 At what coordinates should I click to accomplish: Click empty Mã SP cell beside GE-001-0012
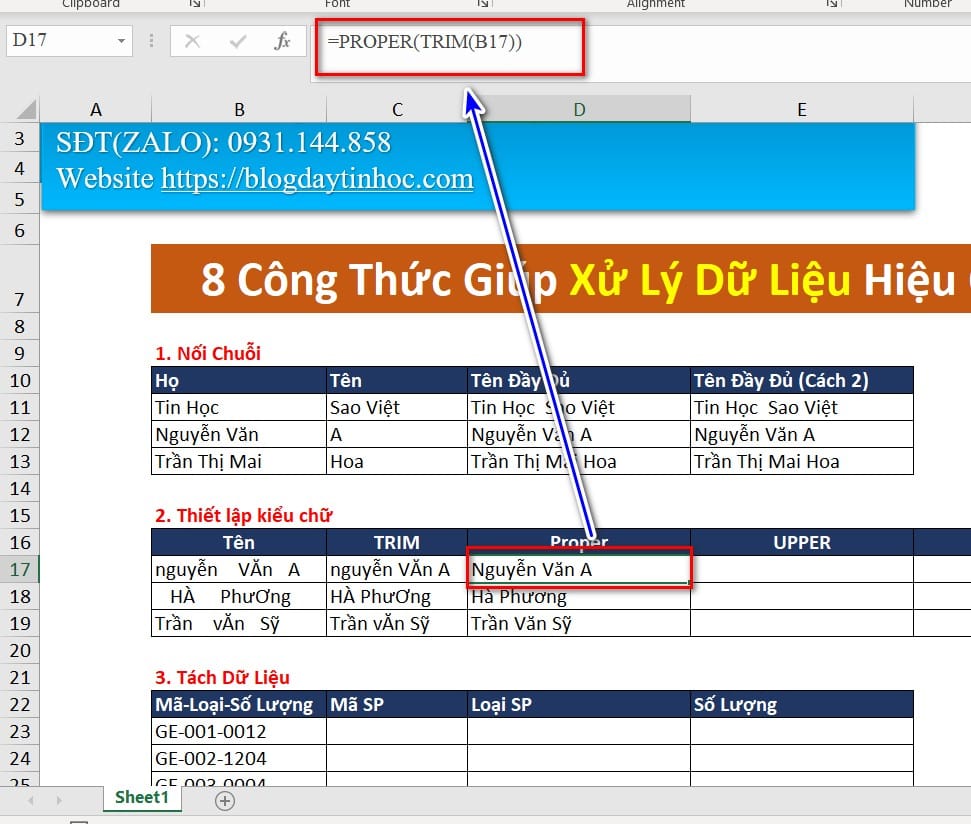coord(397,731)
